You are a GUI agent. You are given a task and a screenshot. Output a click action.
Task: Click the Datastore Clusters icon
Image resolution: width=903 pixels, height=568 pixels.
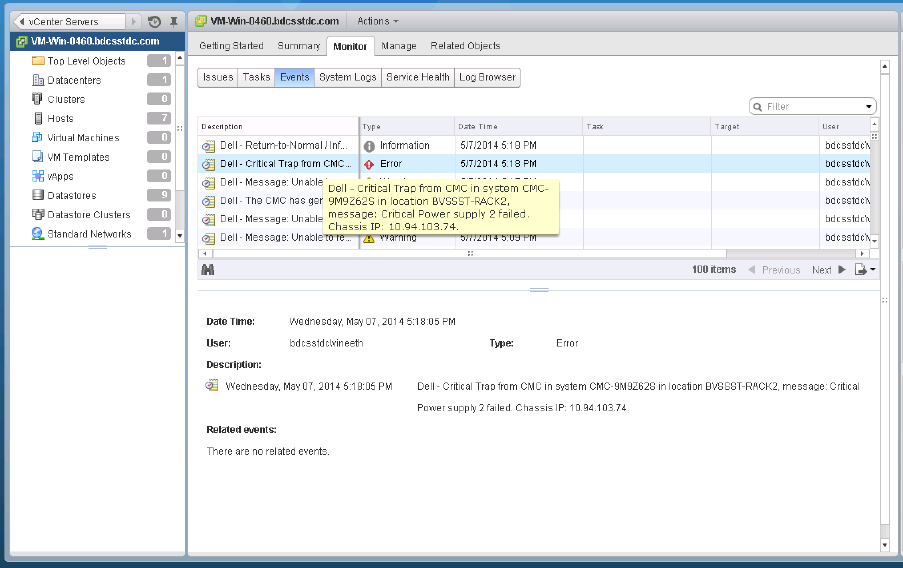point(38,214)
